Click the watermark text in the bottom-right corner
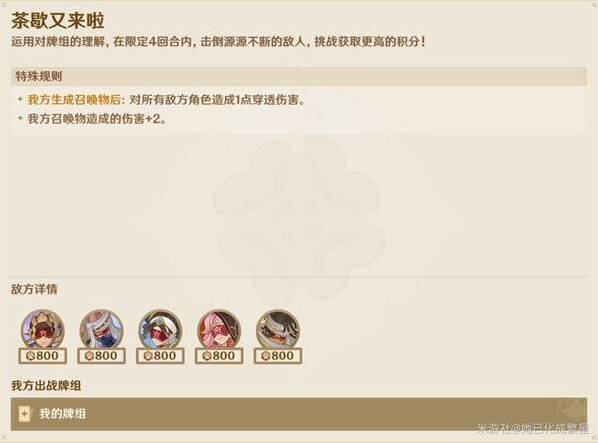Viewport: 598px width, 443px height. [x=533, y=429]
